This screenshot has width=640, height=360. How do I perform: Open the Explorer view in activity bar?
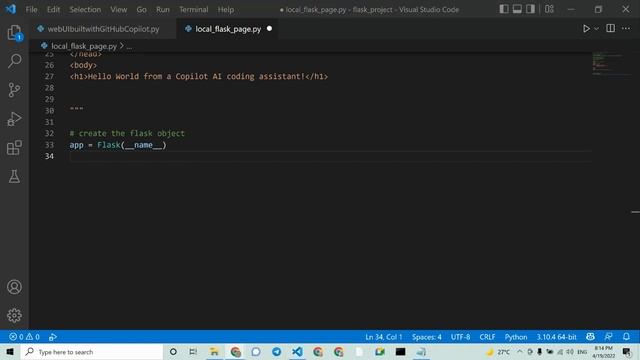pos(14,33)
